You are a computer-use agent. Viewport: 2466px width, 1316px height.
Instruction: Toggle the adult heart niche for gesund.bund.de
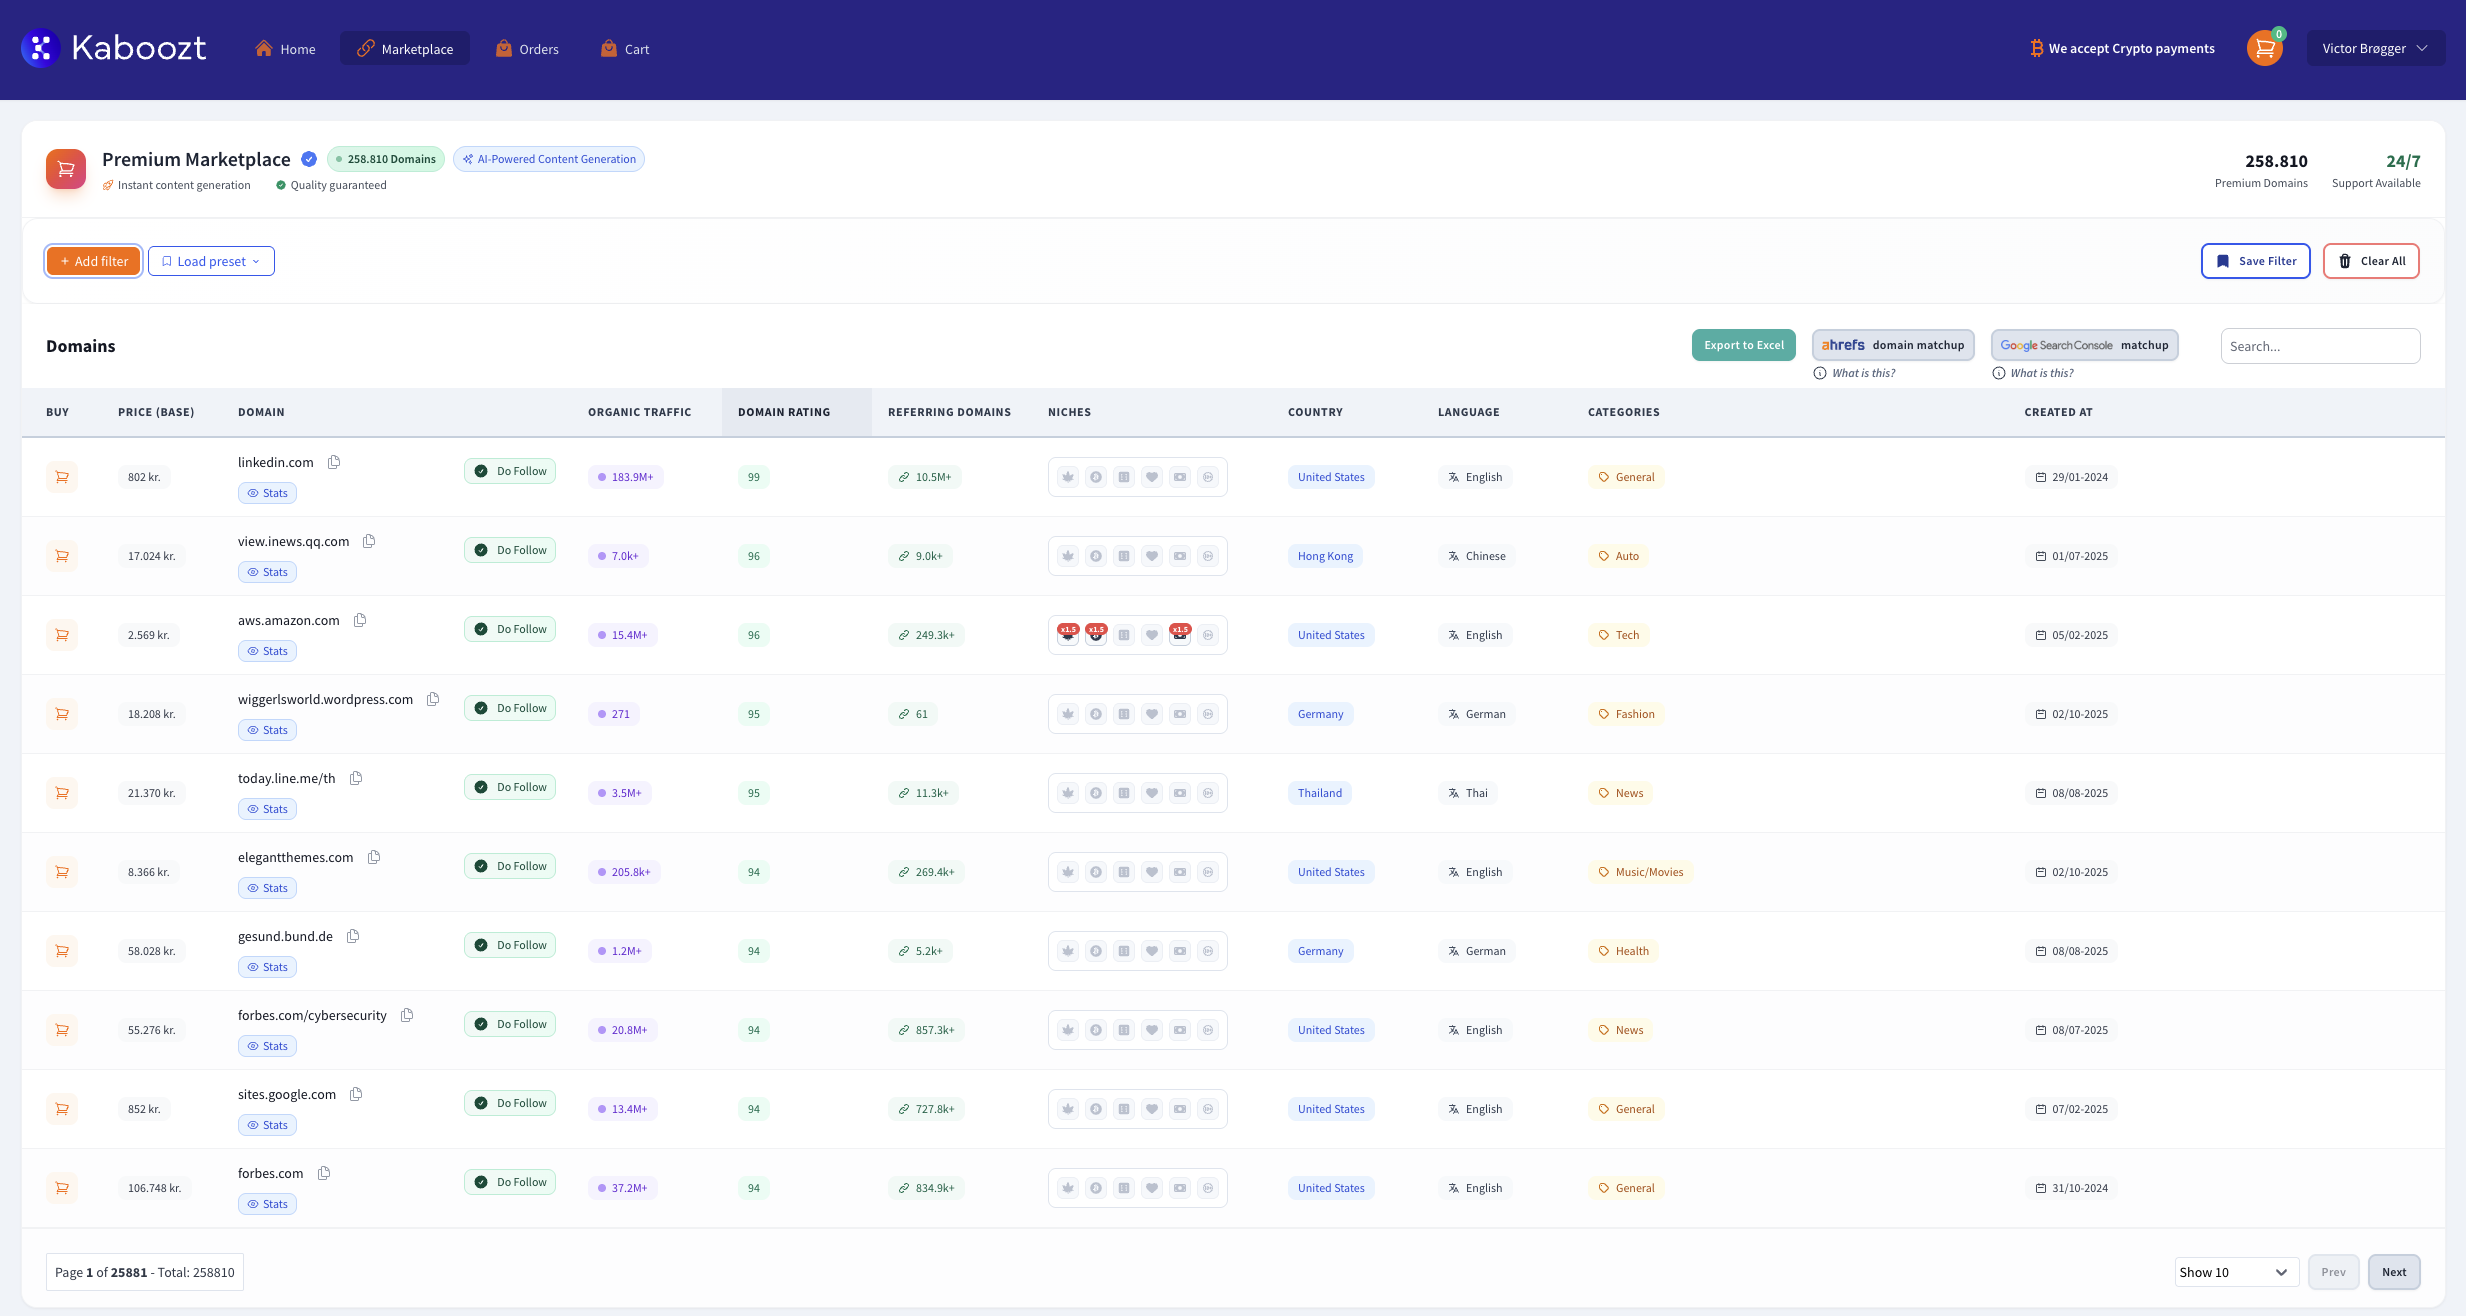click(x=1152, y=951)
